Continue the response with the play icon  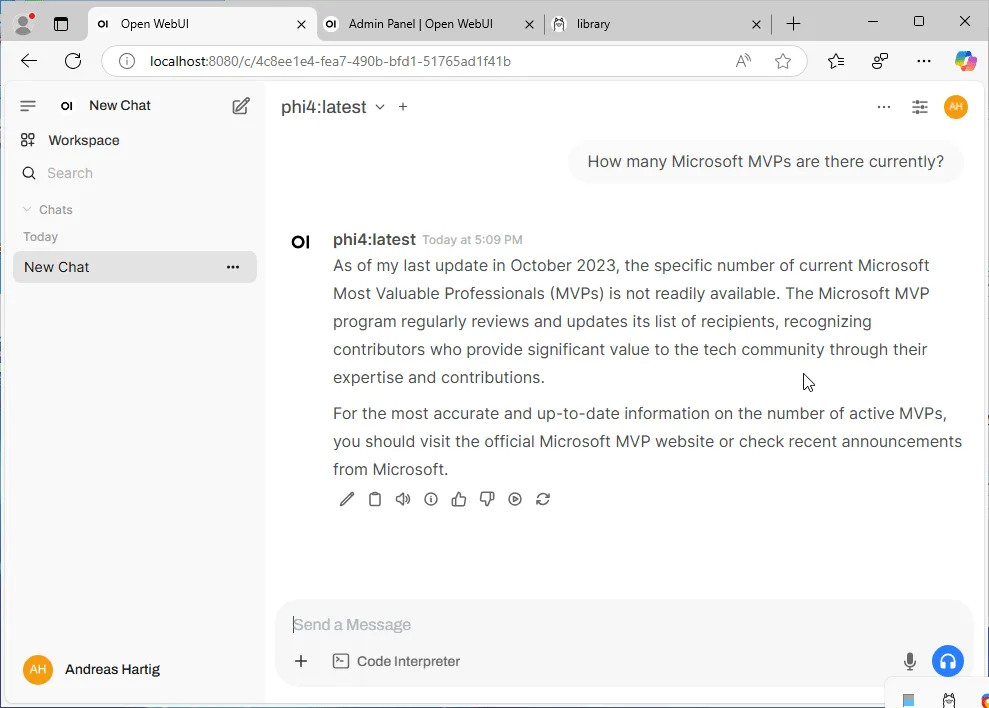(x=515, y=500)
